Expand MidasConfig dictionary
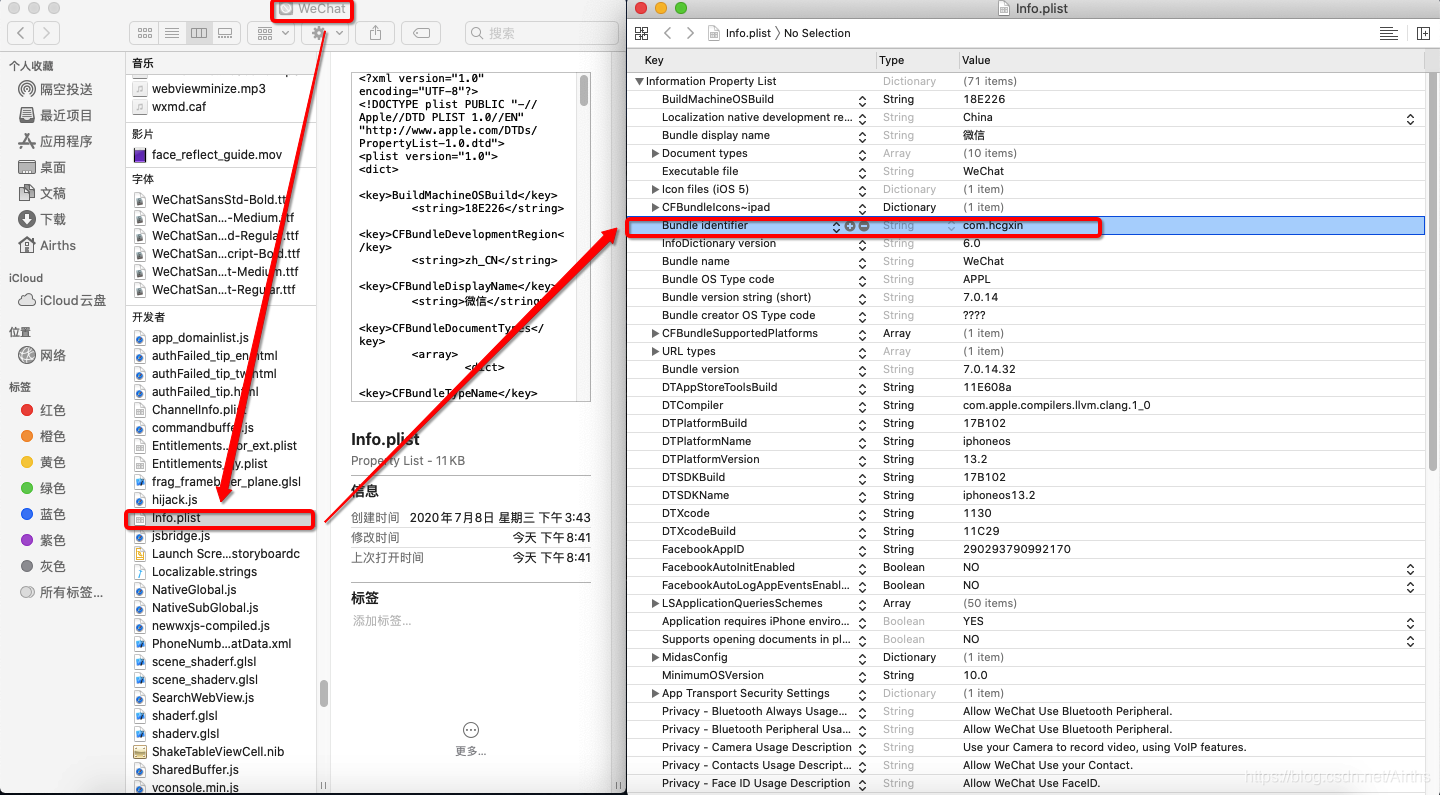The width and height of the screenshot is (1440, 795). [655, 657]
